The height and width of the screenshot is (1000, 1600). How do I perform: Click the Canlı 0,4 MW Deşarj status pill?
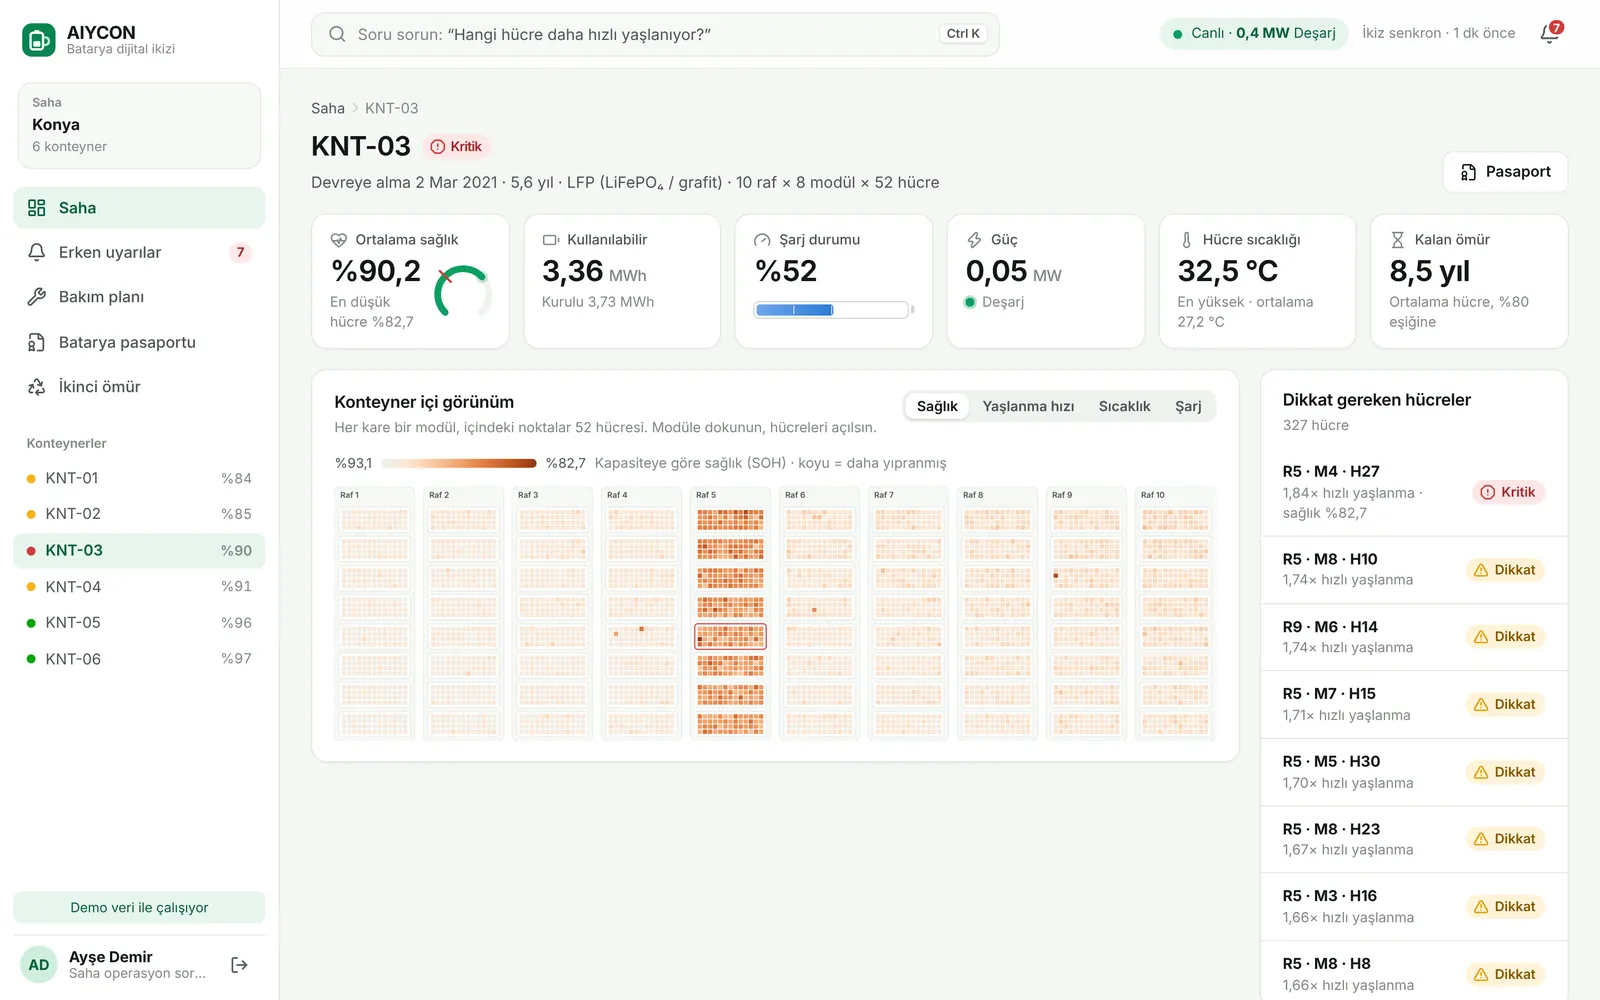[x=1254, y=33]
